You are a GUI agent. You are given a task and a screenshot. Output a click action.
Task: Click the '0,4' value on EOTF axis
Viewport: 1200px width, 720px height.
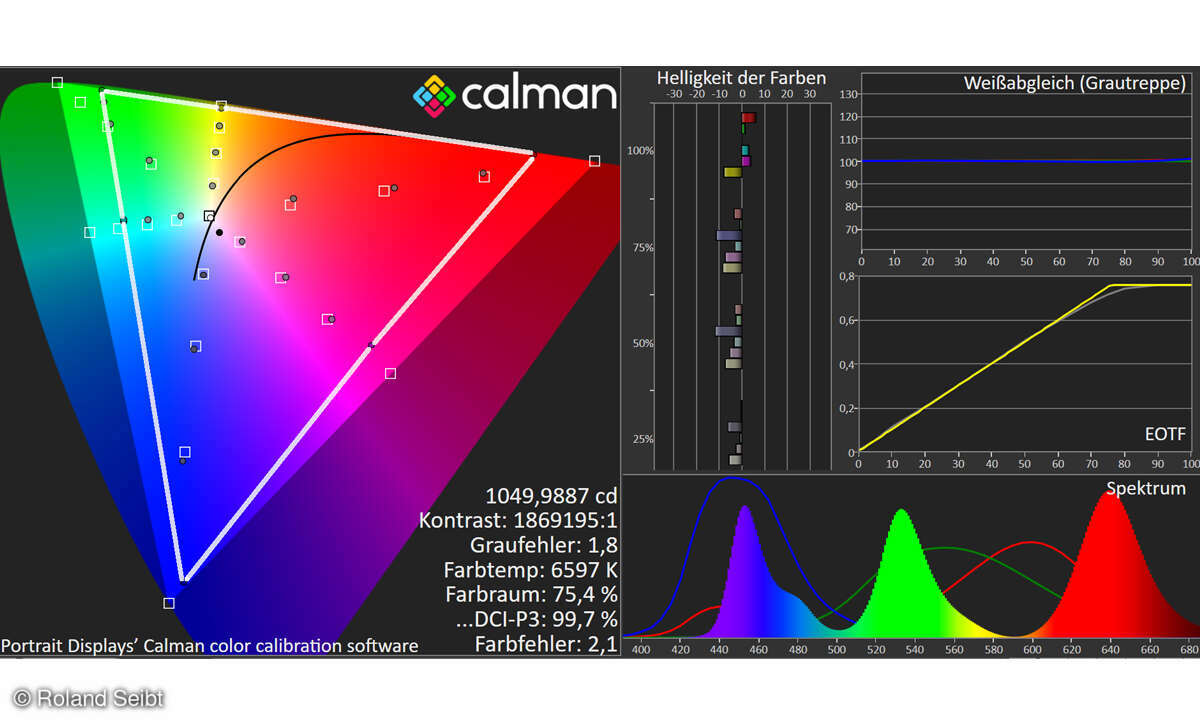pyautogui.click(x=848, y=364)
